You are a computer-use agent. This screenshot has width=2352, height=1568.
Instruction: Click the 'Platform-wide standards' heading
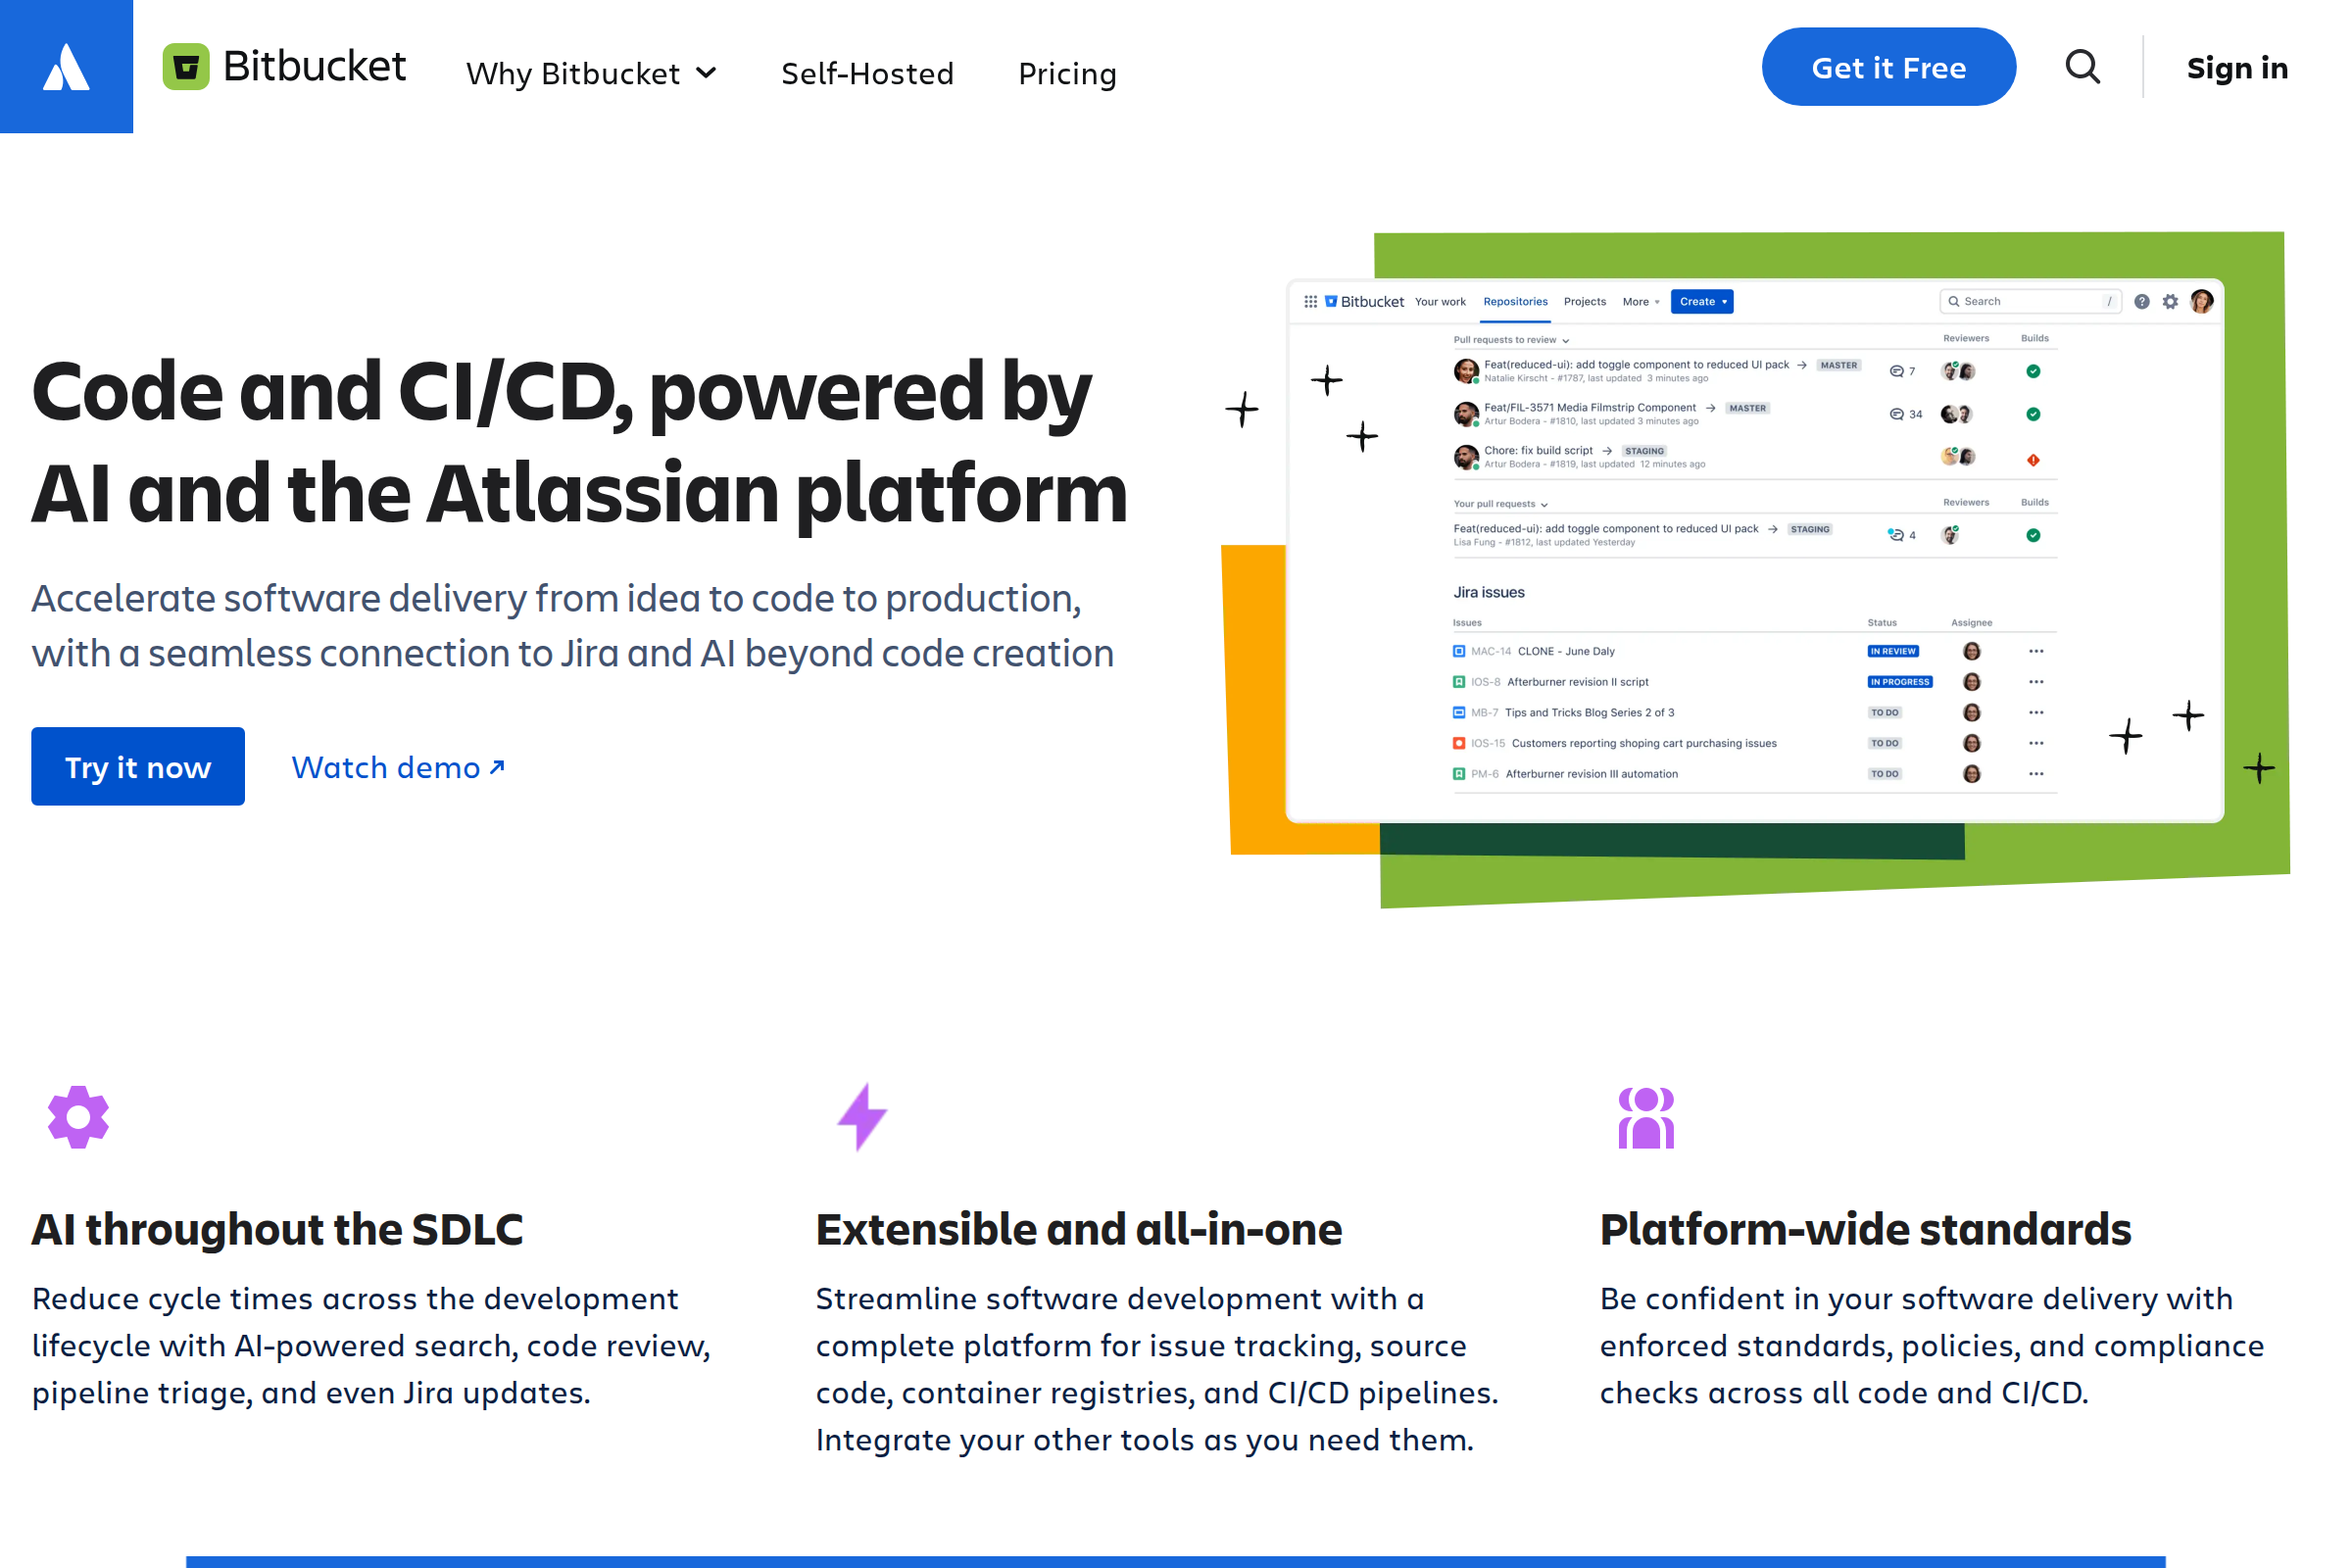pos(1865,1230)
